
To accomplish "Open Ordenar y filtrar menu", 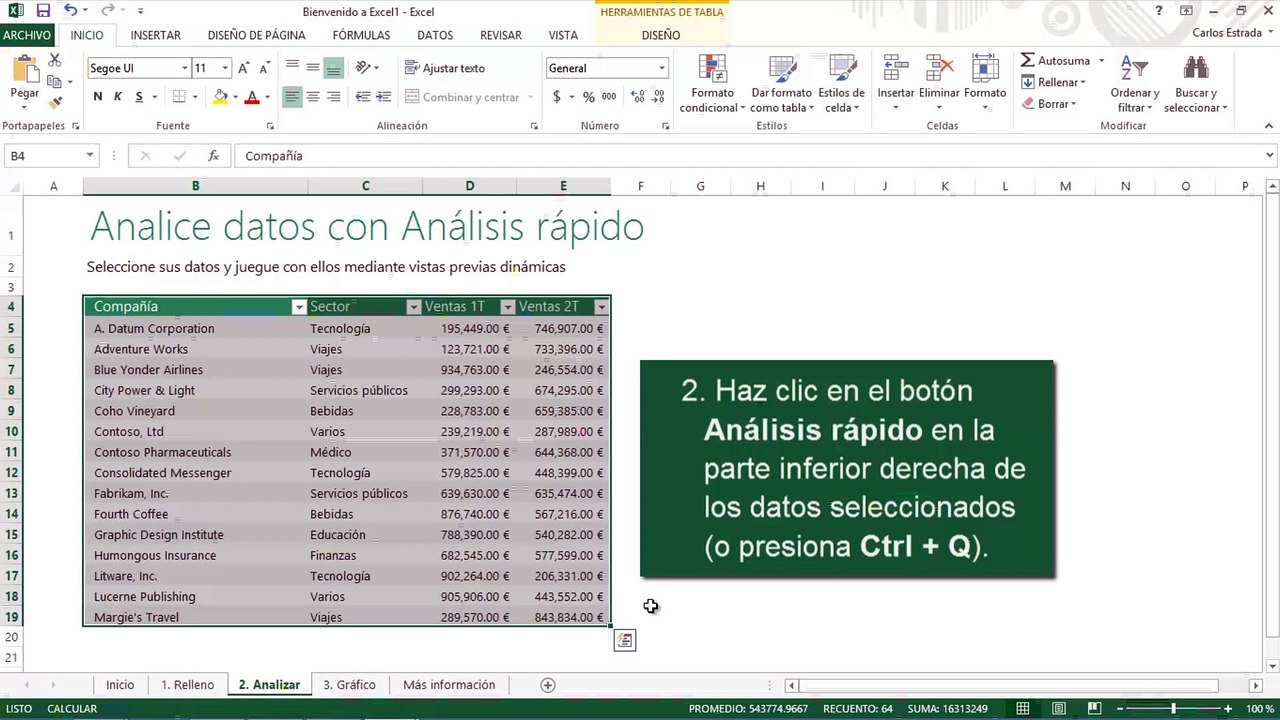I will pyautogui.click(x=1135, y=85).
